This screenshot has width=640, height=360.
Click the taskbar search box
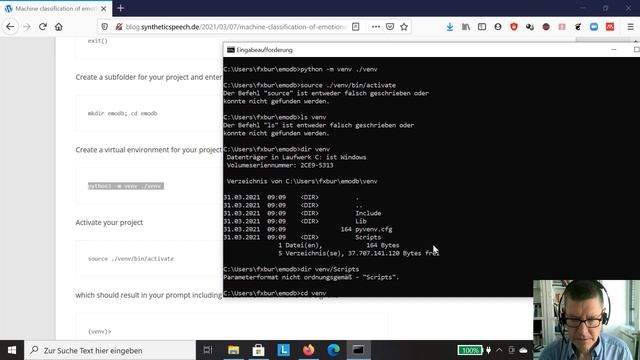coord(110,350)
